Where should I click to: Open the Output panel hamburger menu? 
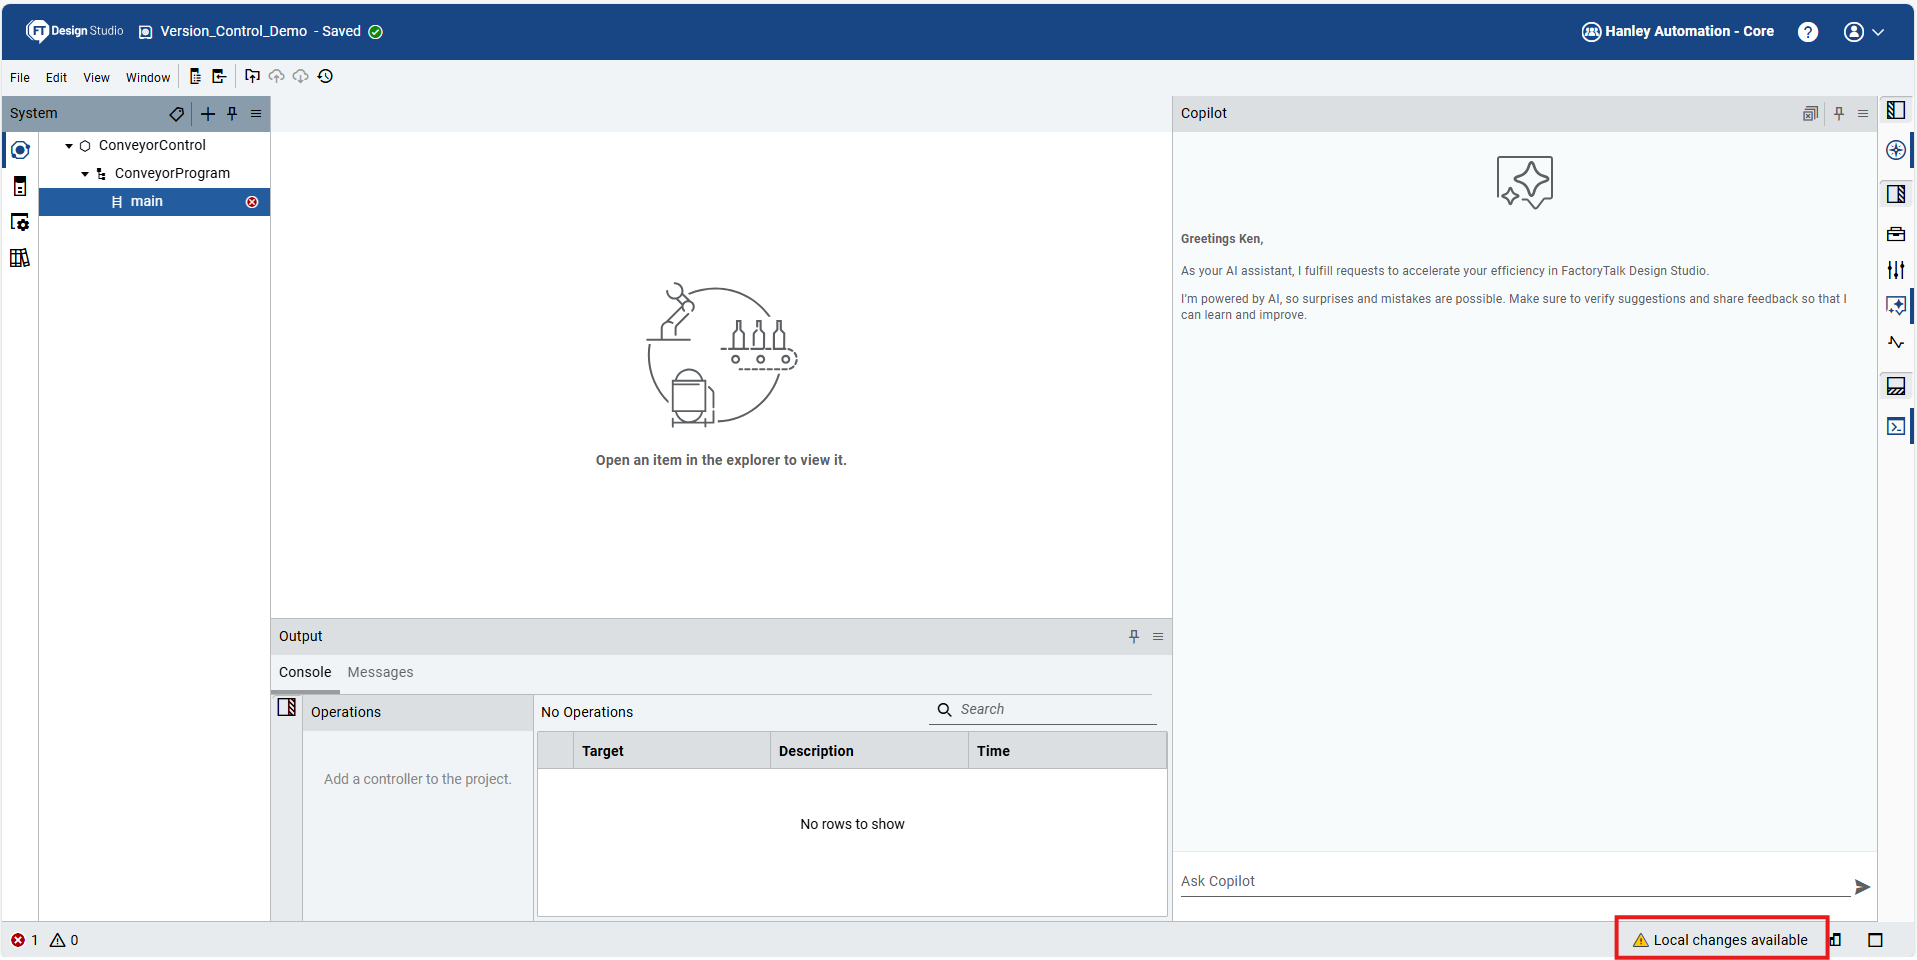coord(1158,637)
